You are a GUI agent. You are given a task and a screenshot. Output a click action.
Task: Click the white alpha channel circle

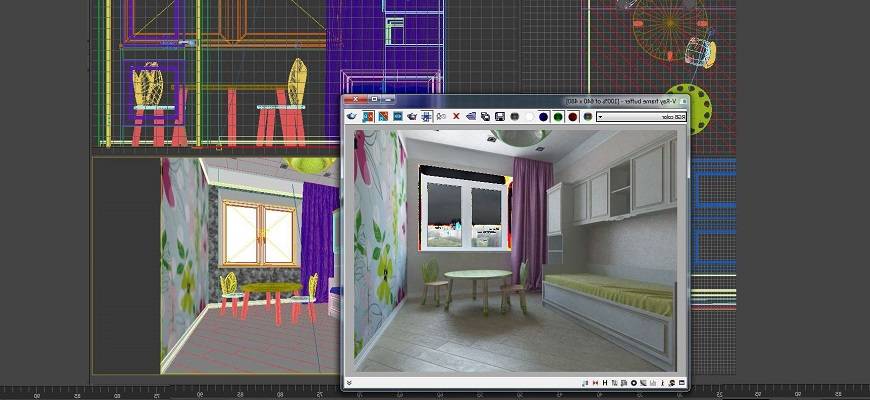point(528,117)
